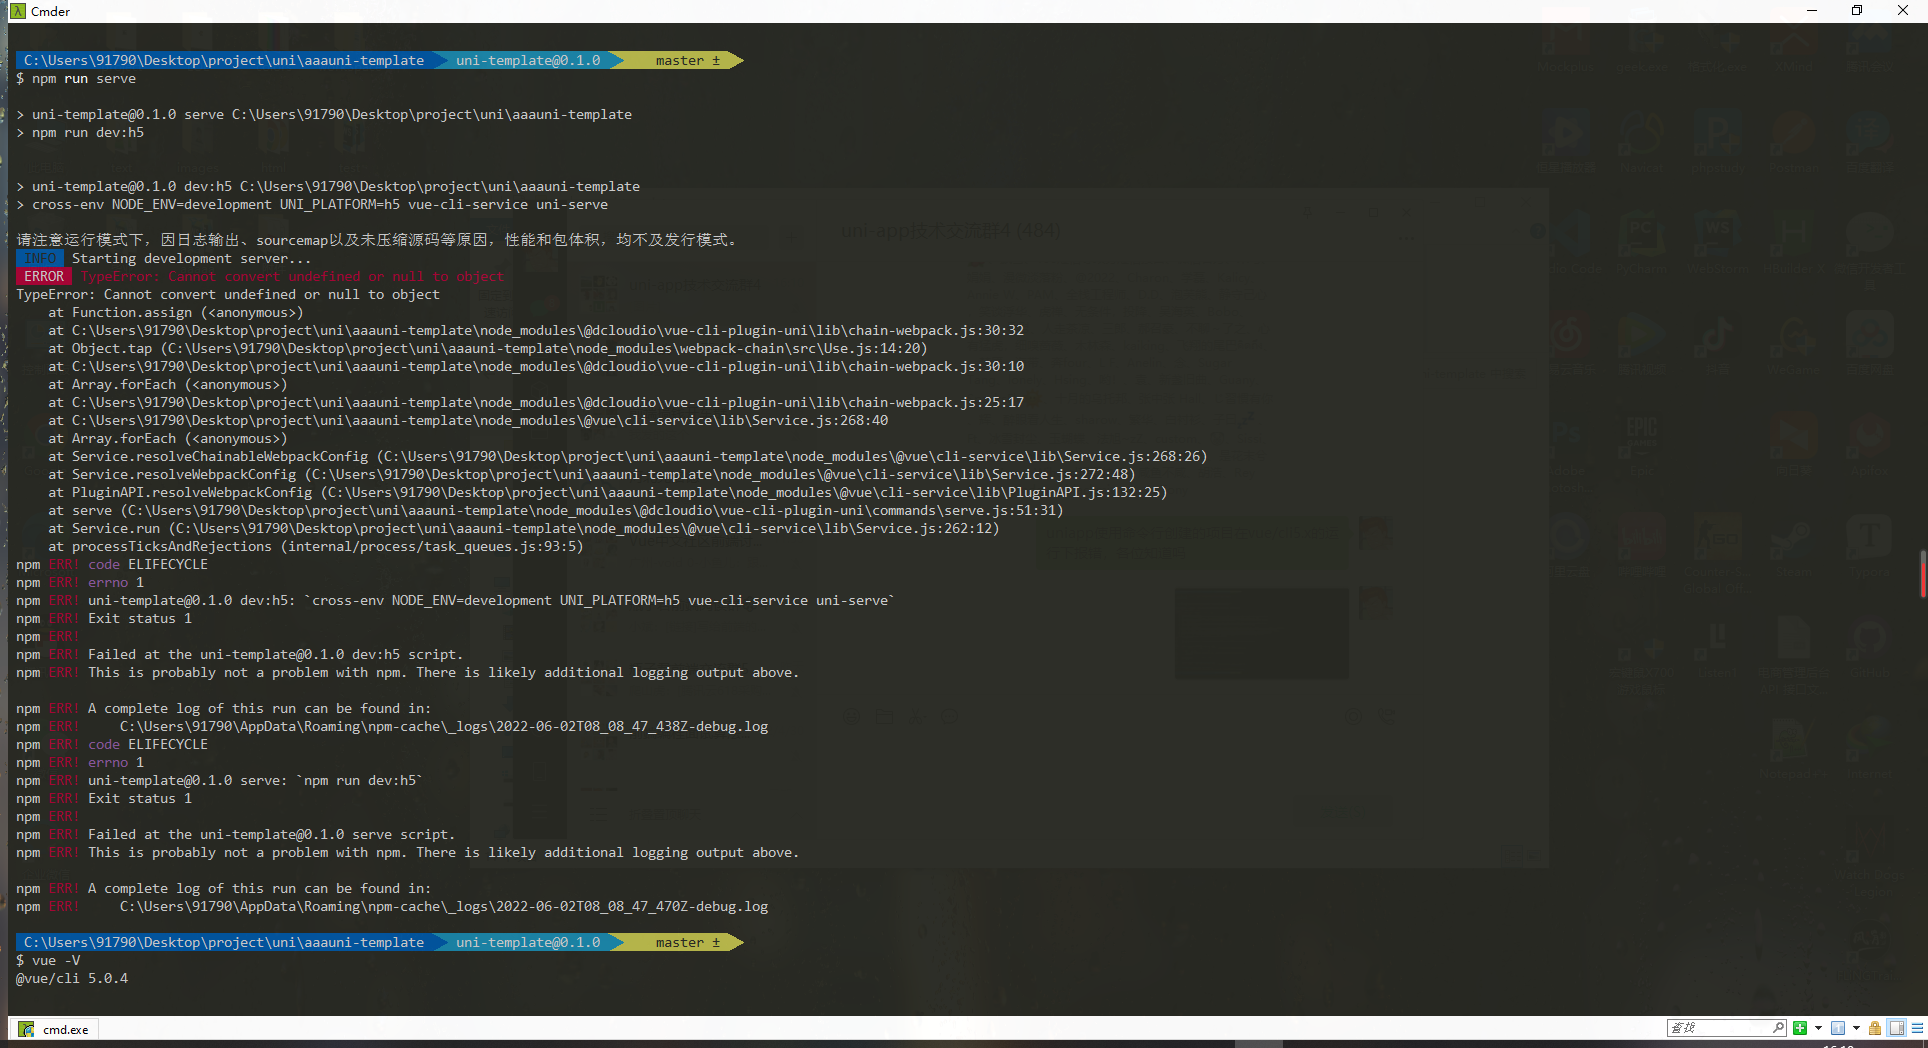
Task: Select the cmd.exe console tab
Action: pyautogui.click(x=55, y=1029)
